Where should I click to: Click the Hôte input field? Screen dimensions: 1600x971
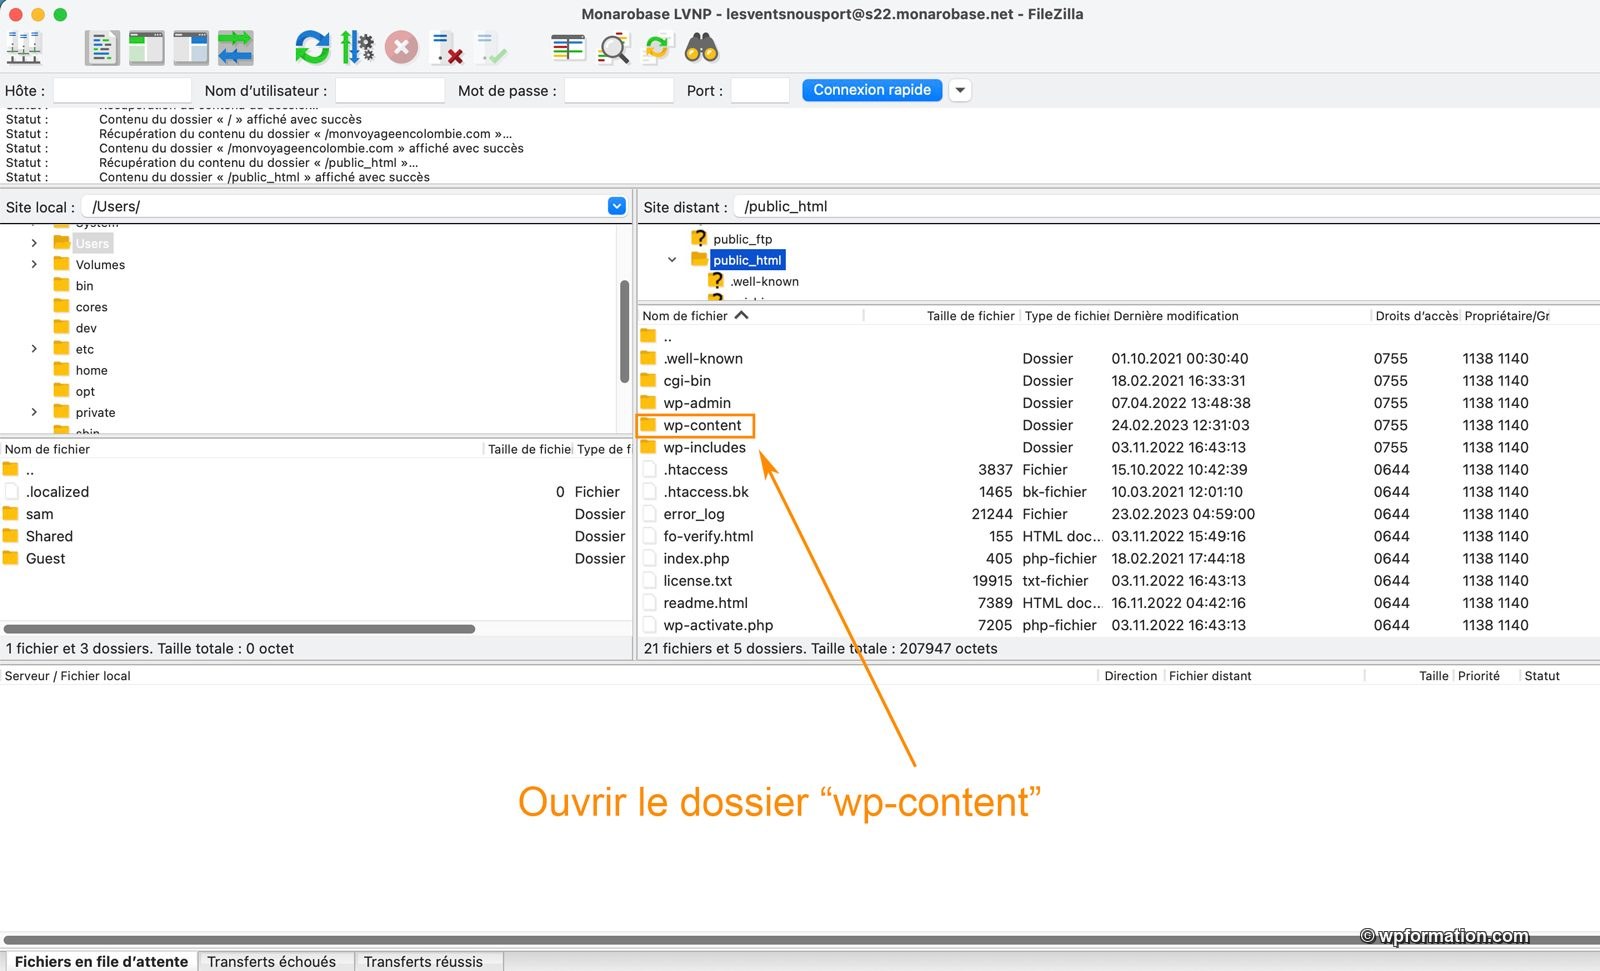(x=122, y=90)
